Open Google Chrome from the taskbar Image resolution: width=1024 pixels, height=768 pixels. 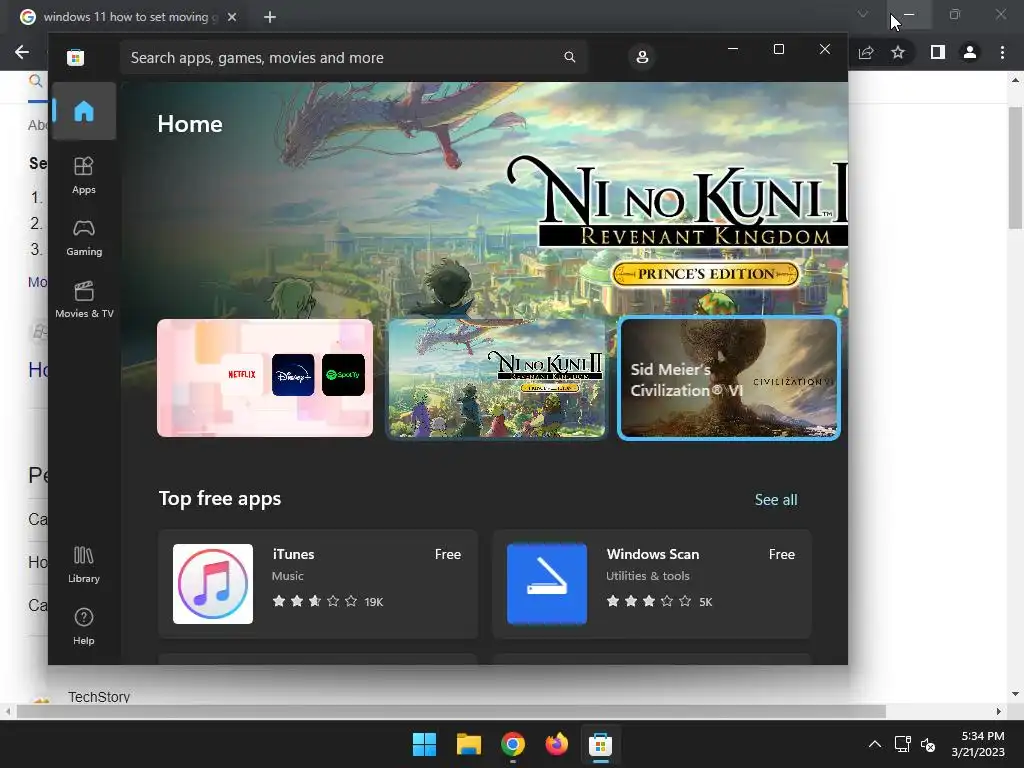tap(513, 744)
